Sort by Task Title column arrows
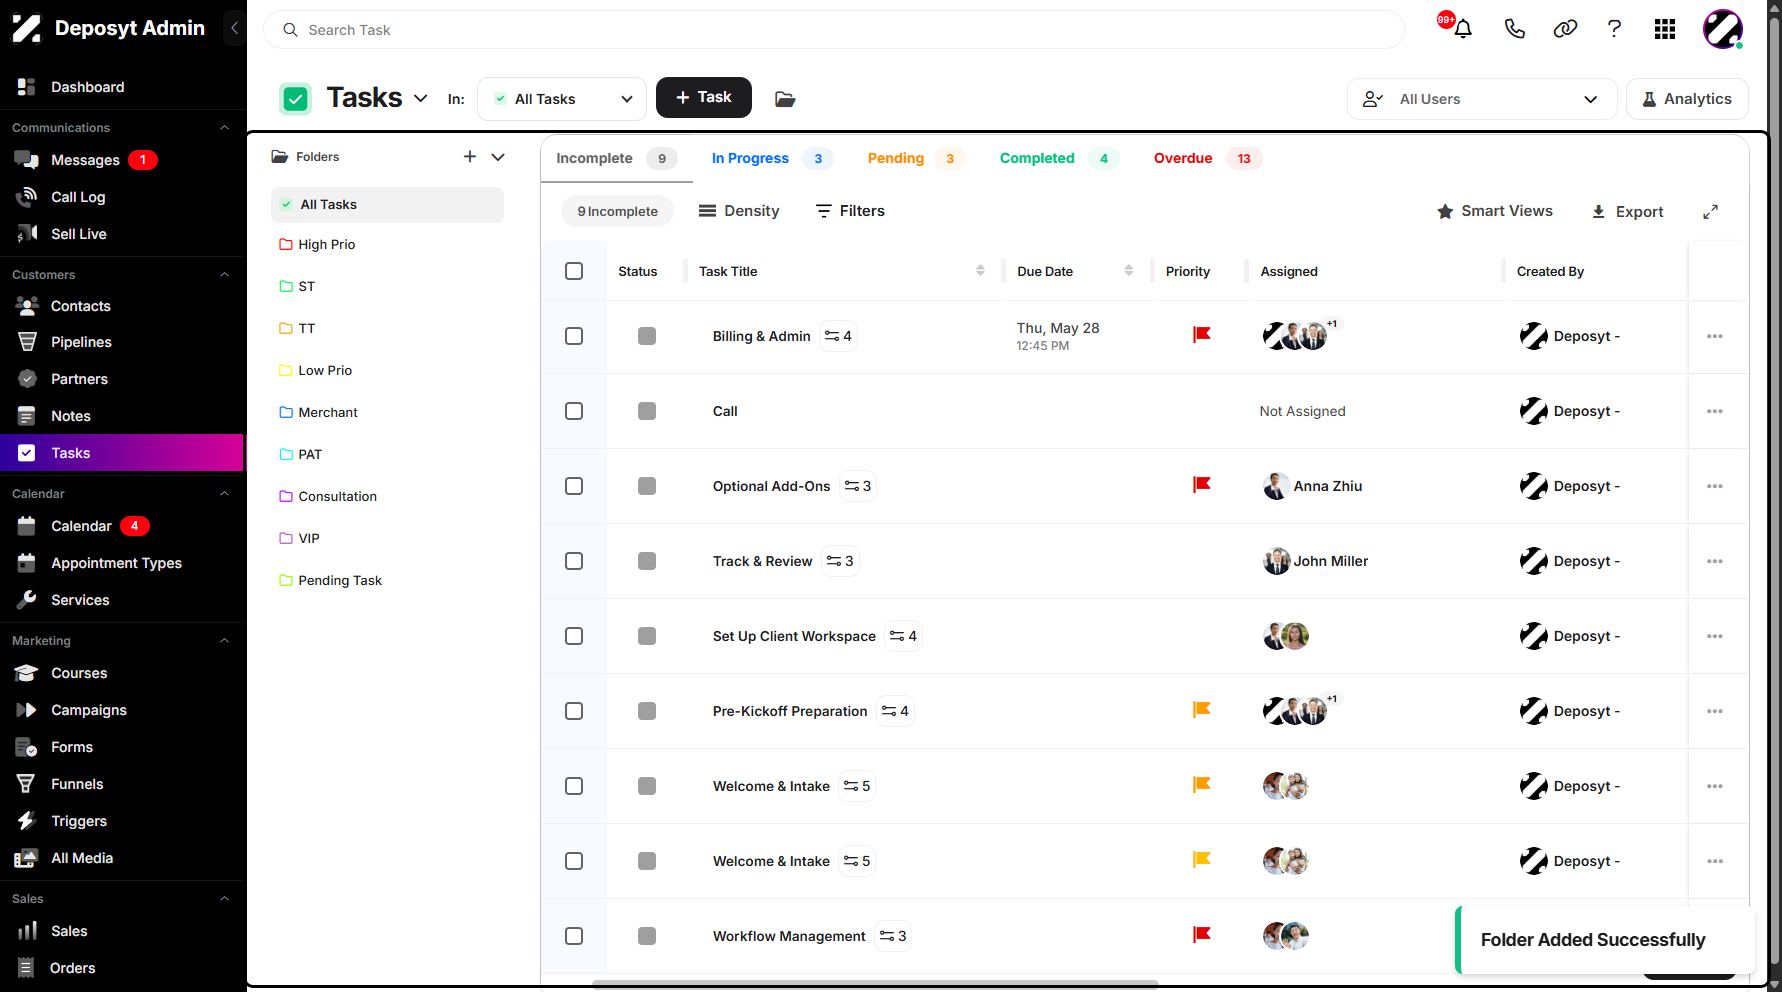This screenshot has width=1782, height=992. tap(980, 270)
